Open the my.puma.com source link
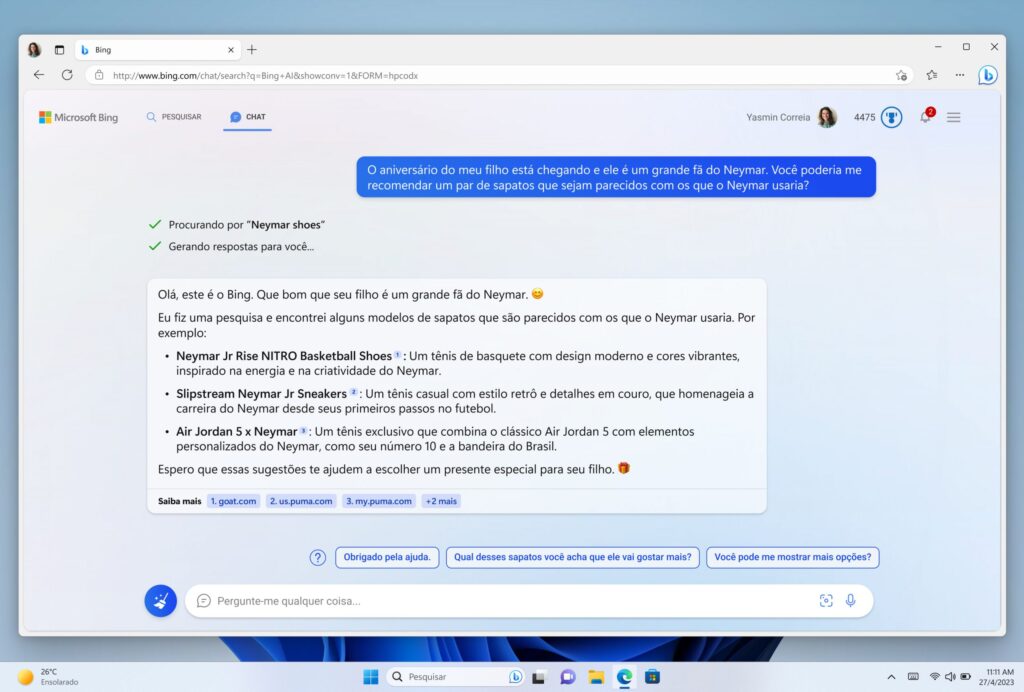The width and height of the screenshot is (1024, 692). point(379,501)
